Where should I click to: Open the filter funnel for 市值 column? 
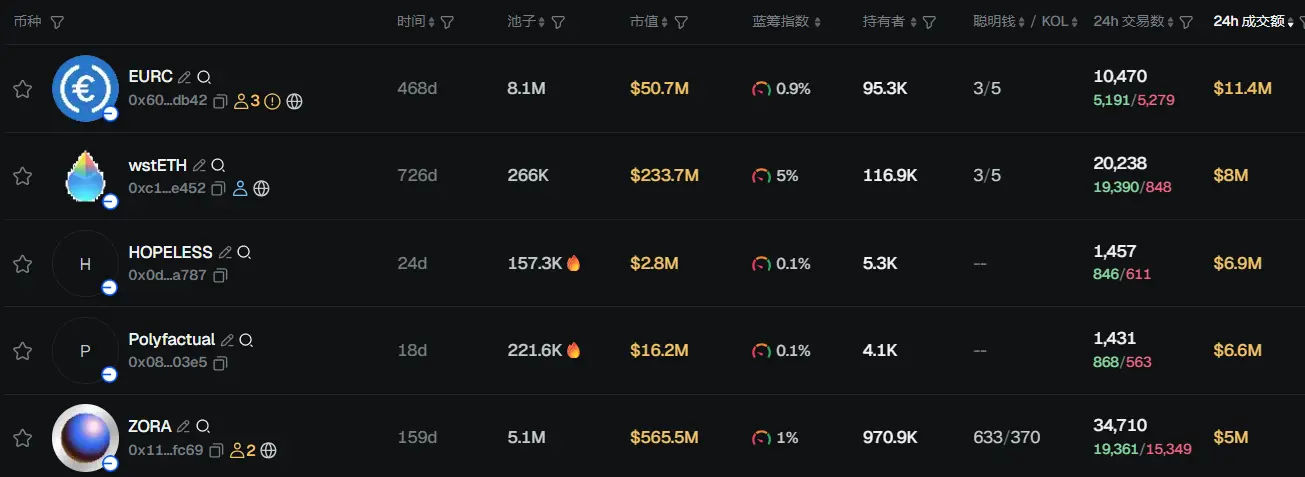[681, 22]
